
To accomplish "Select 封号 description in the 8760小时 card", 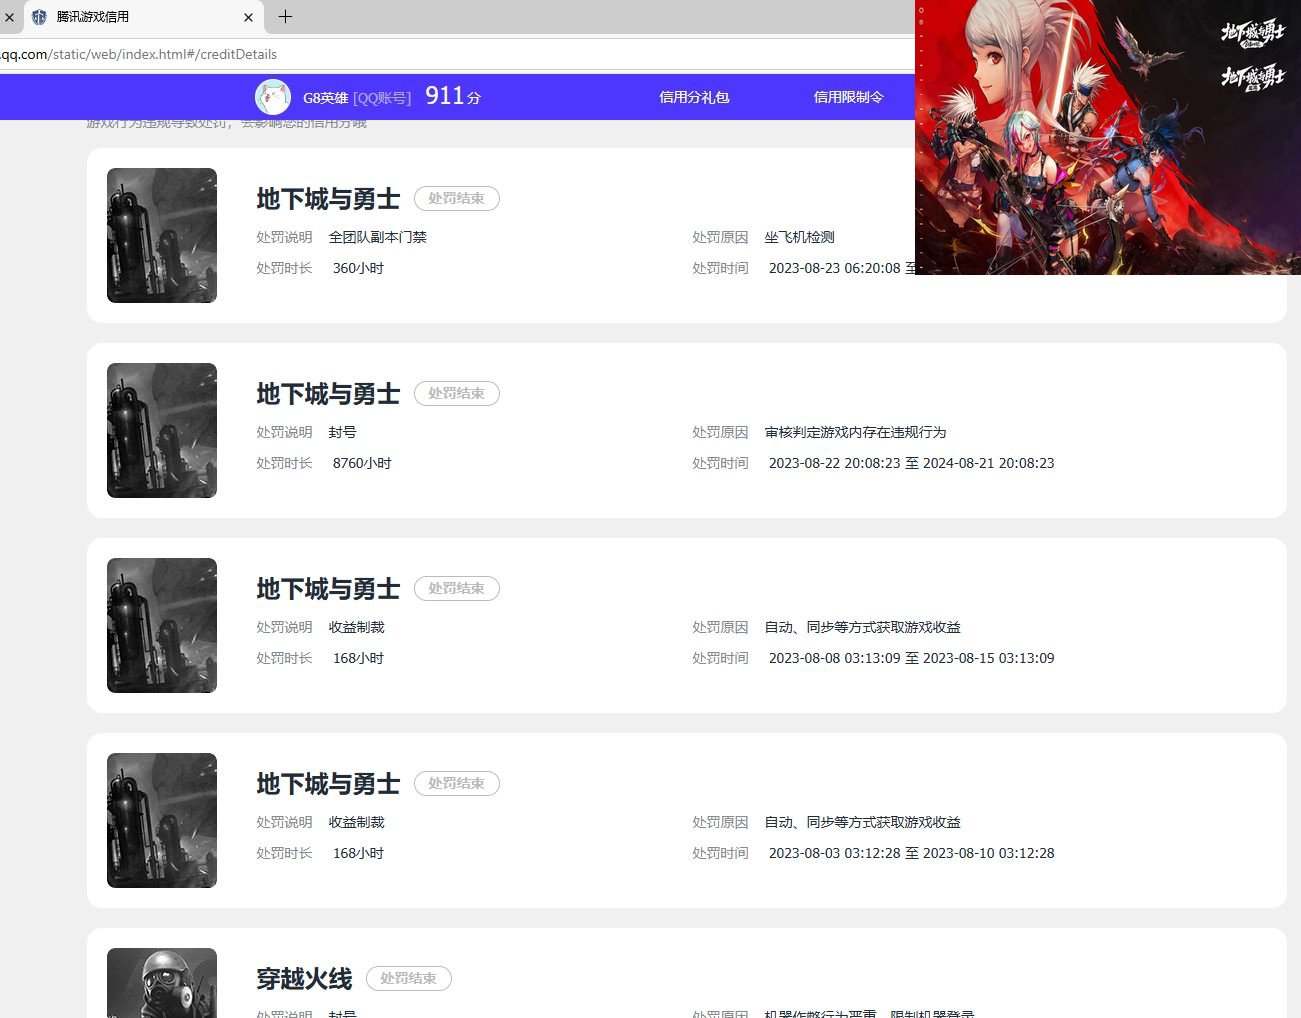I will pyautogui.click(x=343, y=432).
